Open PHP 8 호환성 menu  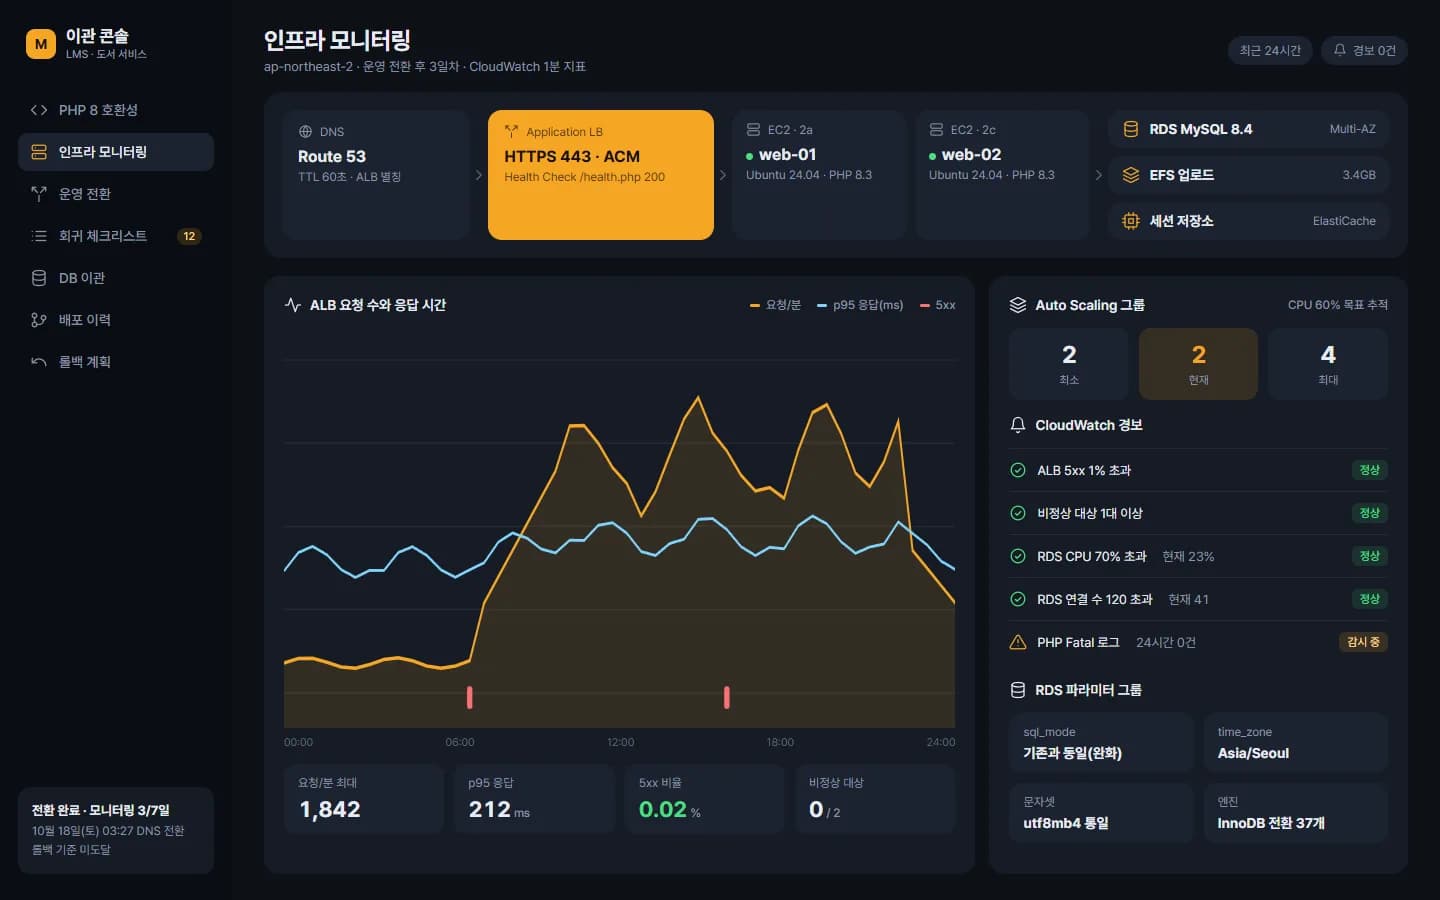point(116,110)
